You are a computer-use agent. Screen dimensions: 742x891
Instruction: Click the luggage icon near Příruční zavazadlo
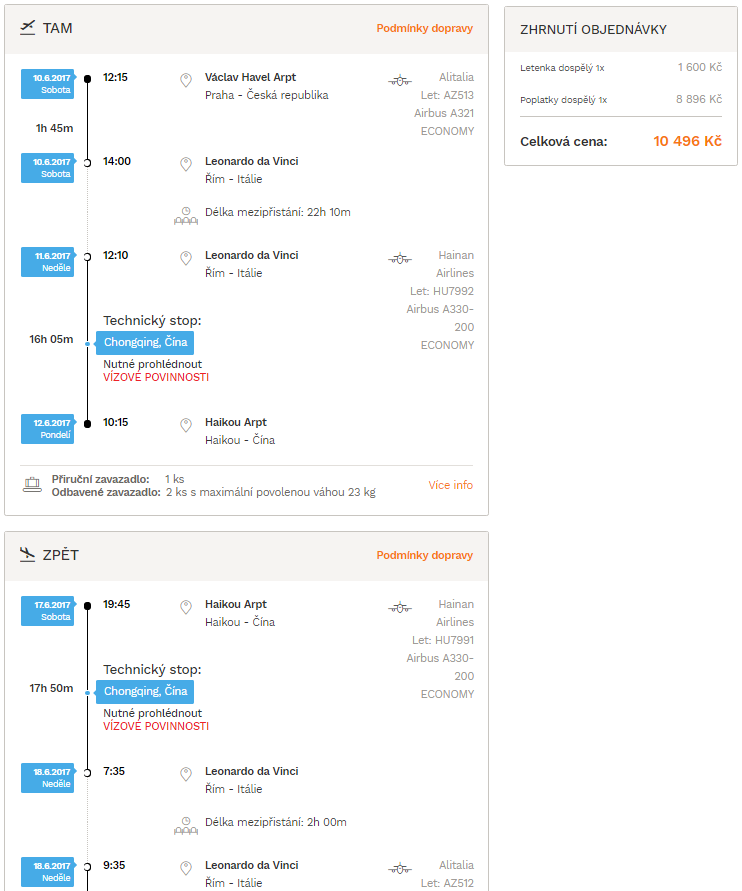pos(32,485)
